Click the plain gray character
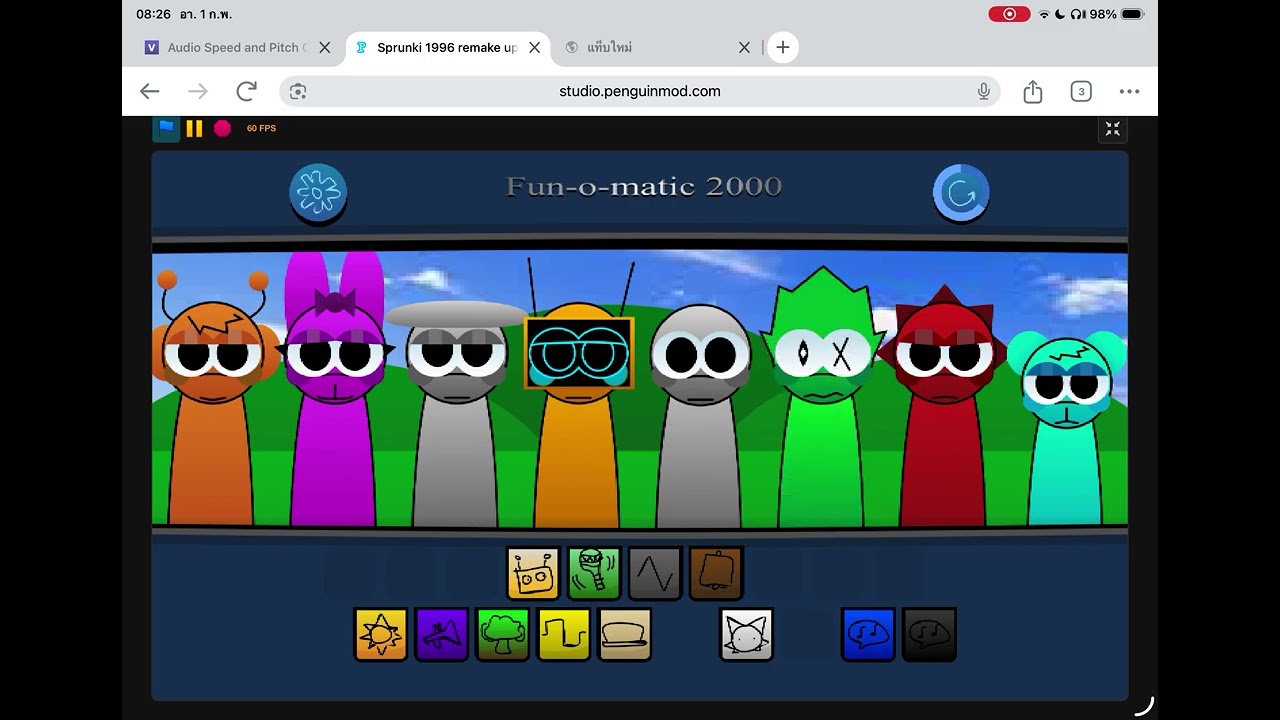 (700, 415)
